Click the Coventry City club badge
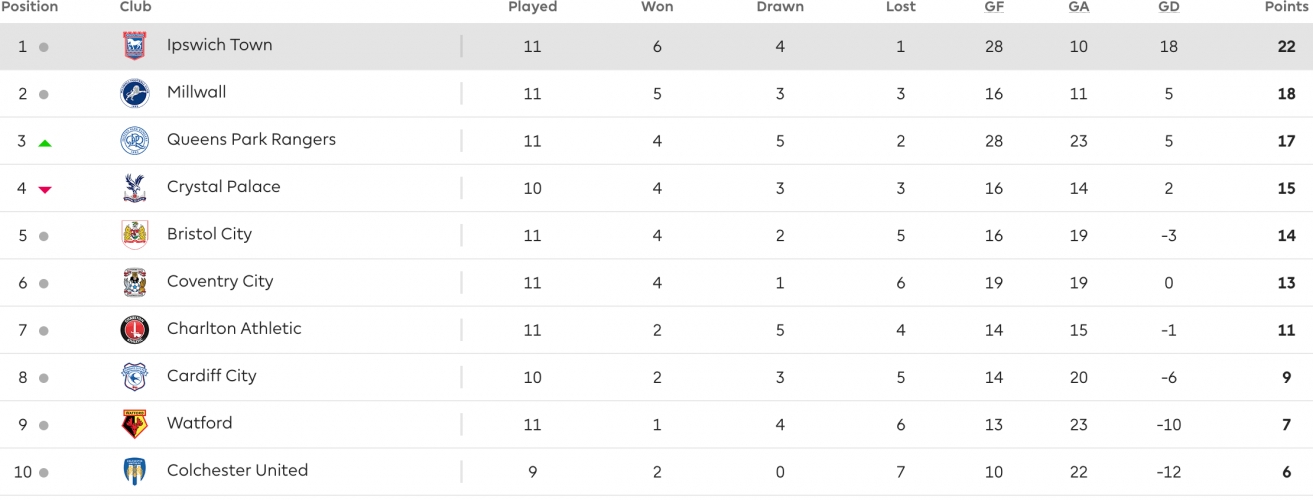Screen dimensions: 1313x500 134,283
